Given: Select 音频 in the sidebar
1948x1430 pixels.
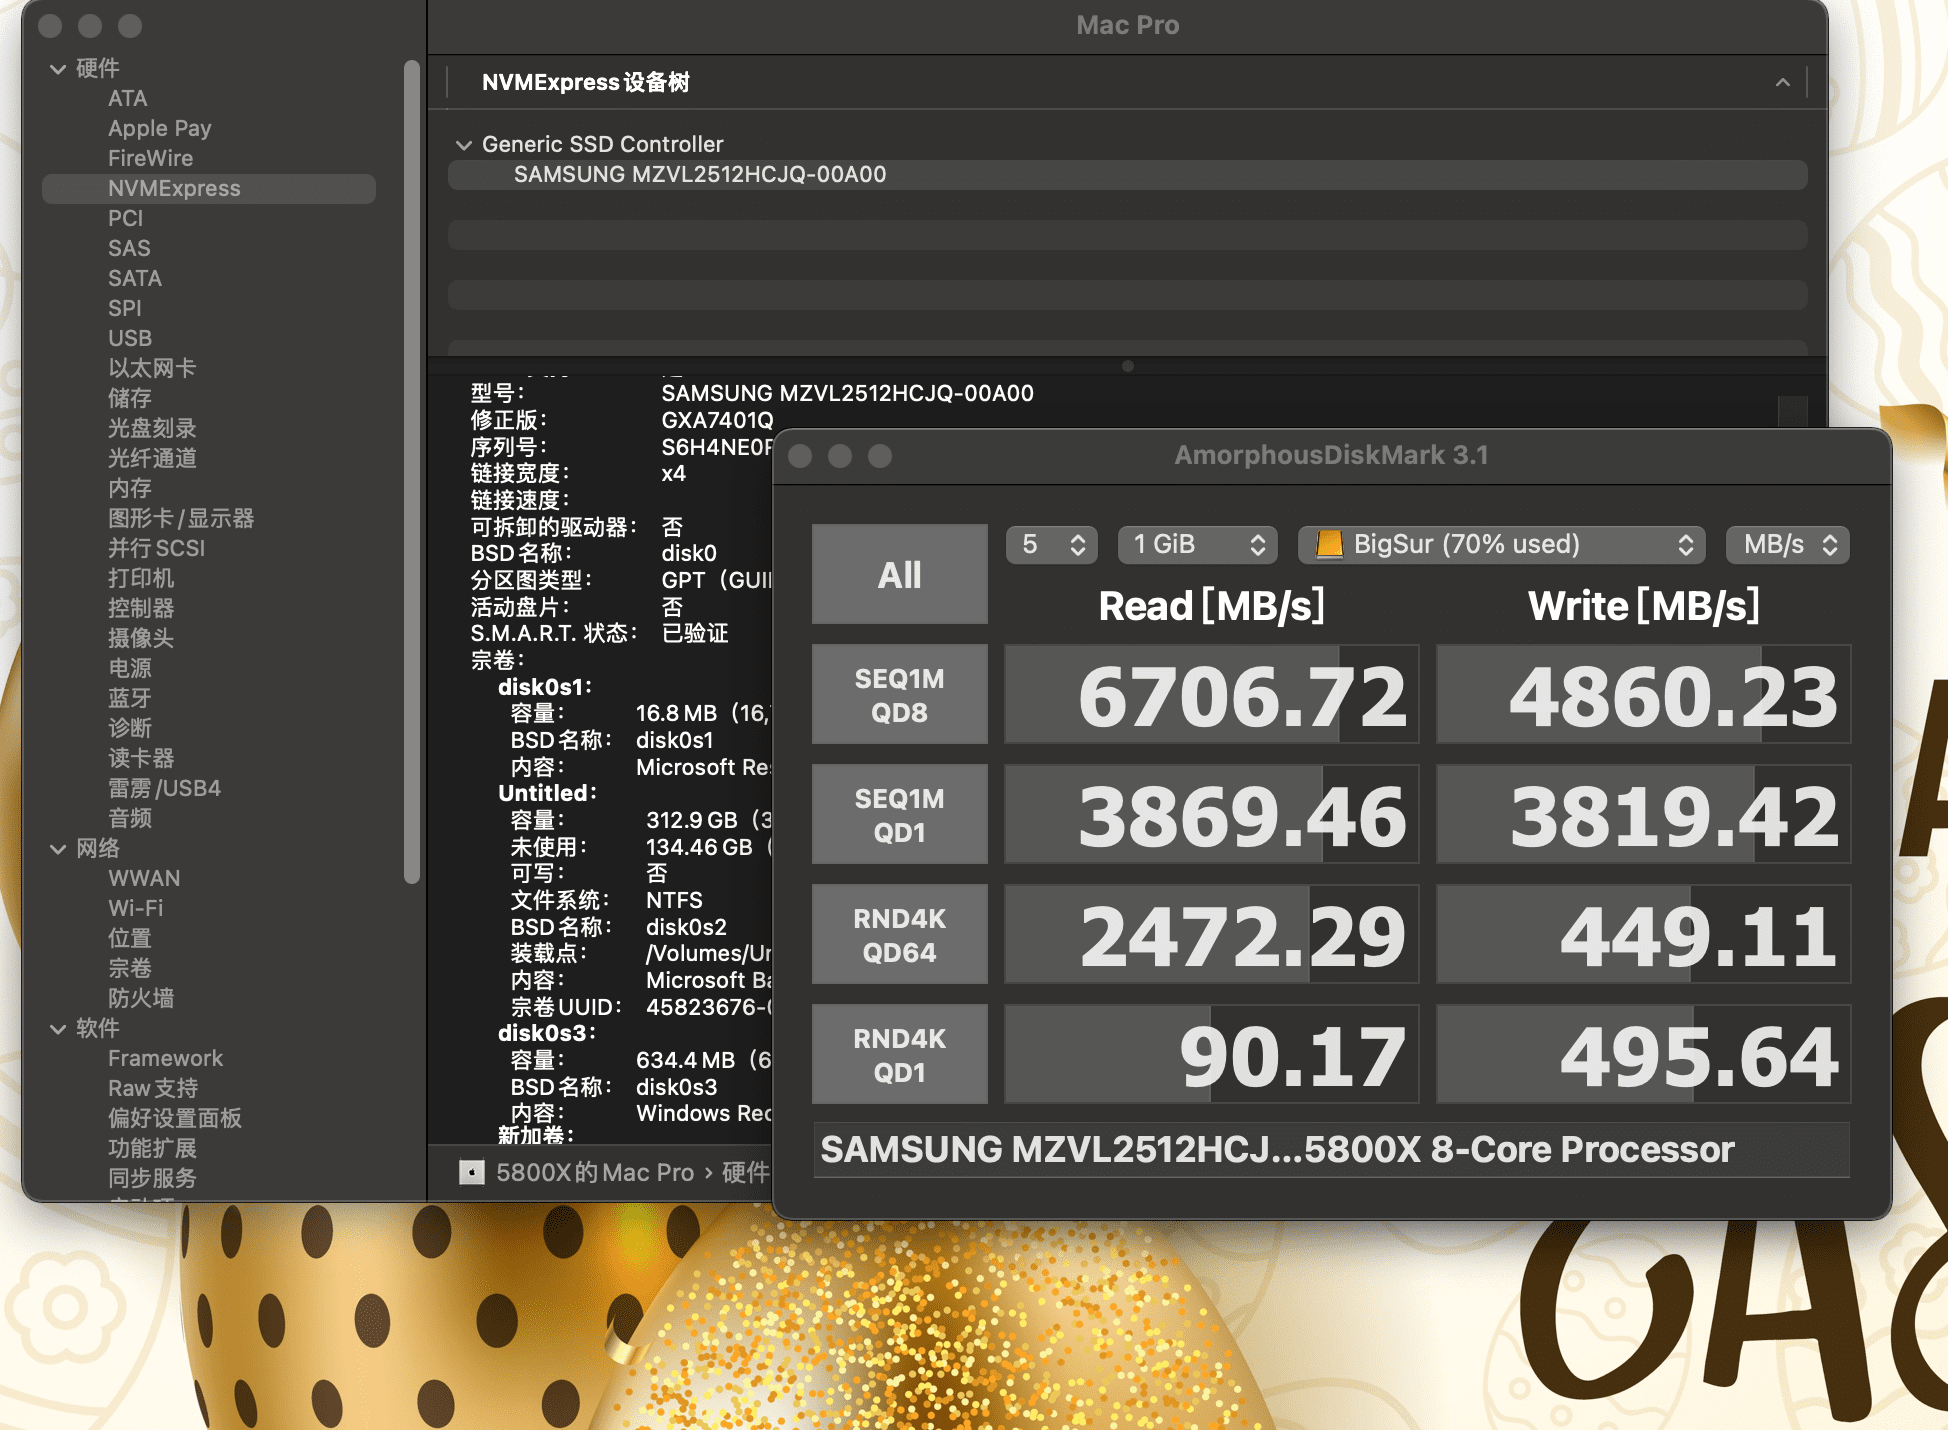Looking at the screenshot, I should pyautogui.click(x=130, y=818).
